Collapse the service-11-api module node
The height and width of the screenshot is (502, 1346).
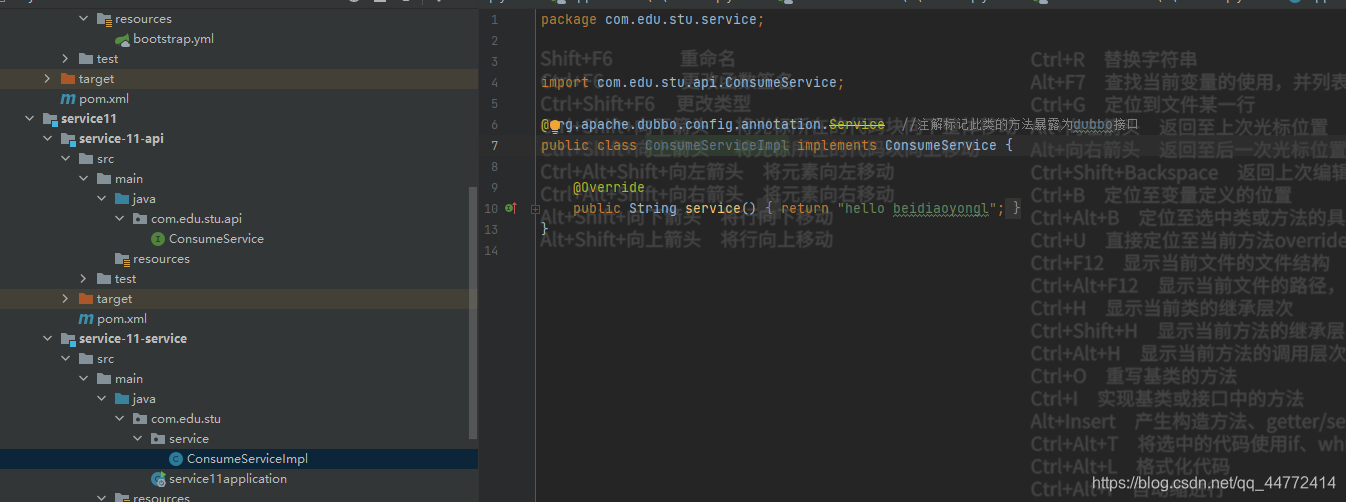pyautogui.click(x=48, y=139)
